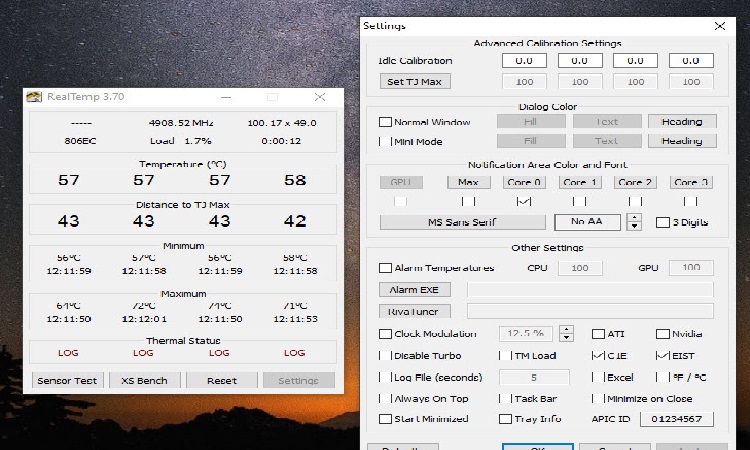The image size is (750, 450).
Task: Click the Core 2 notification color button
Action: (635, 182)
